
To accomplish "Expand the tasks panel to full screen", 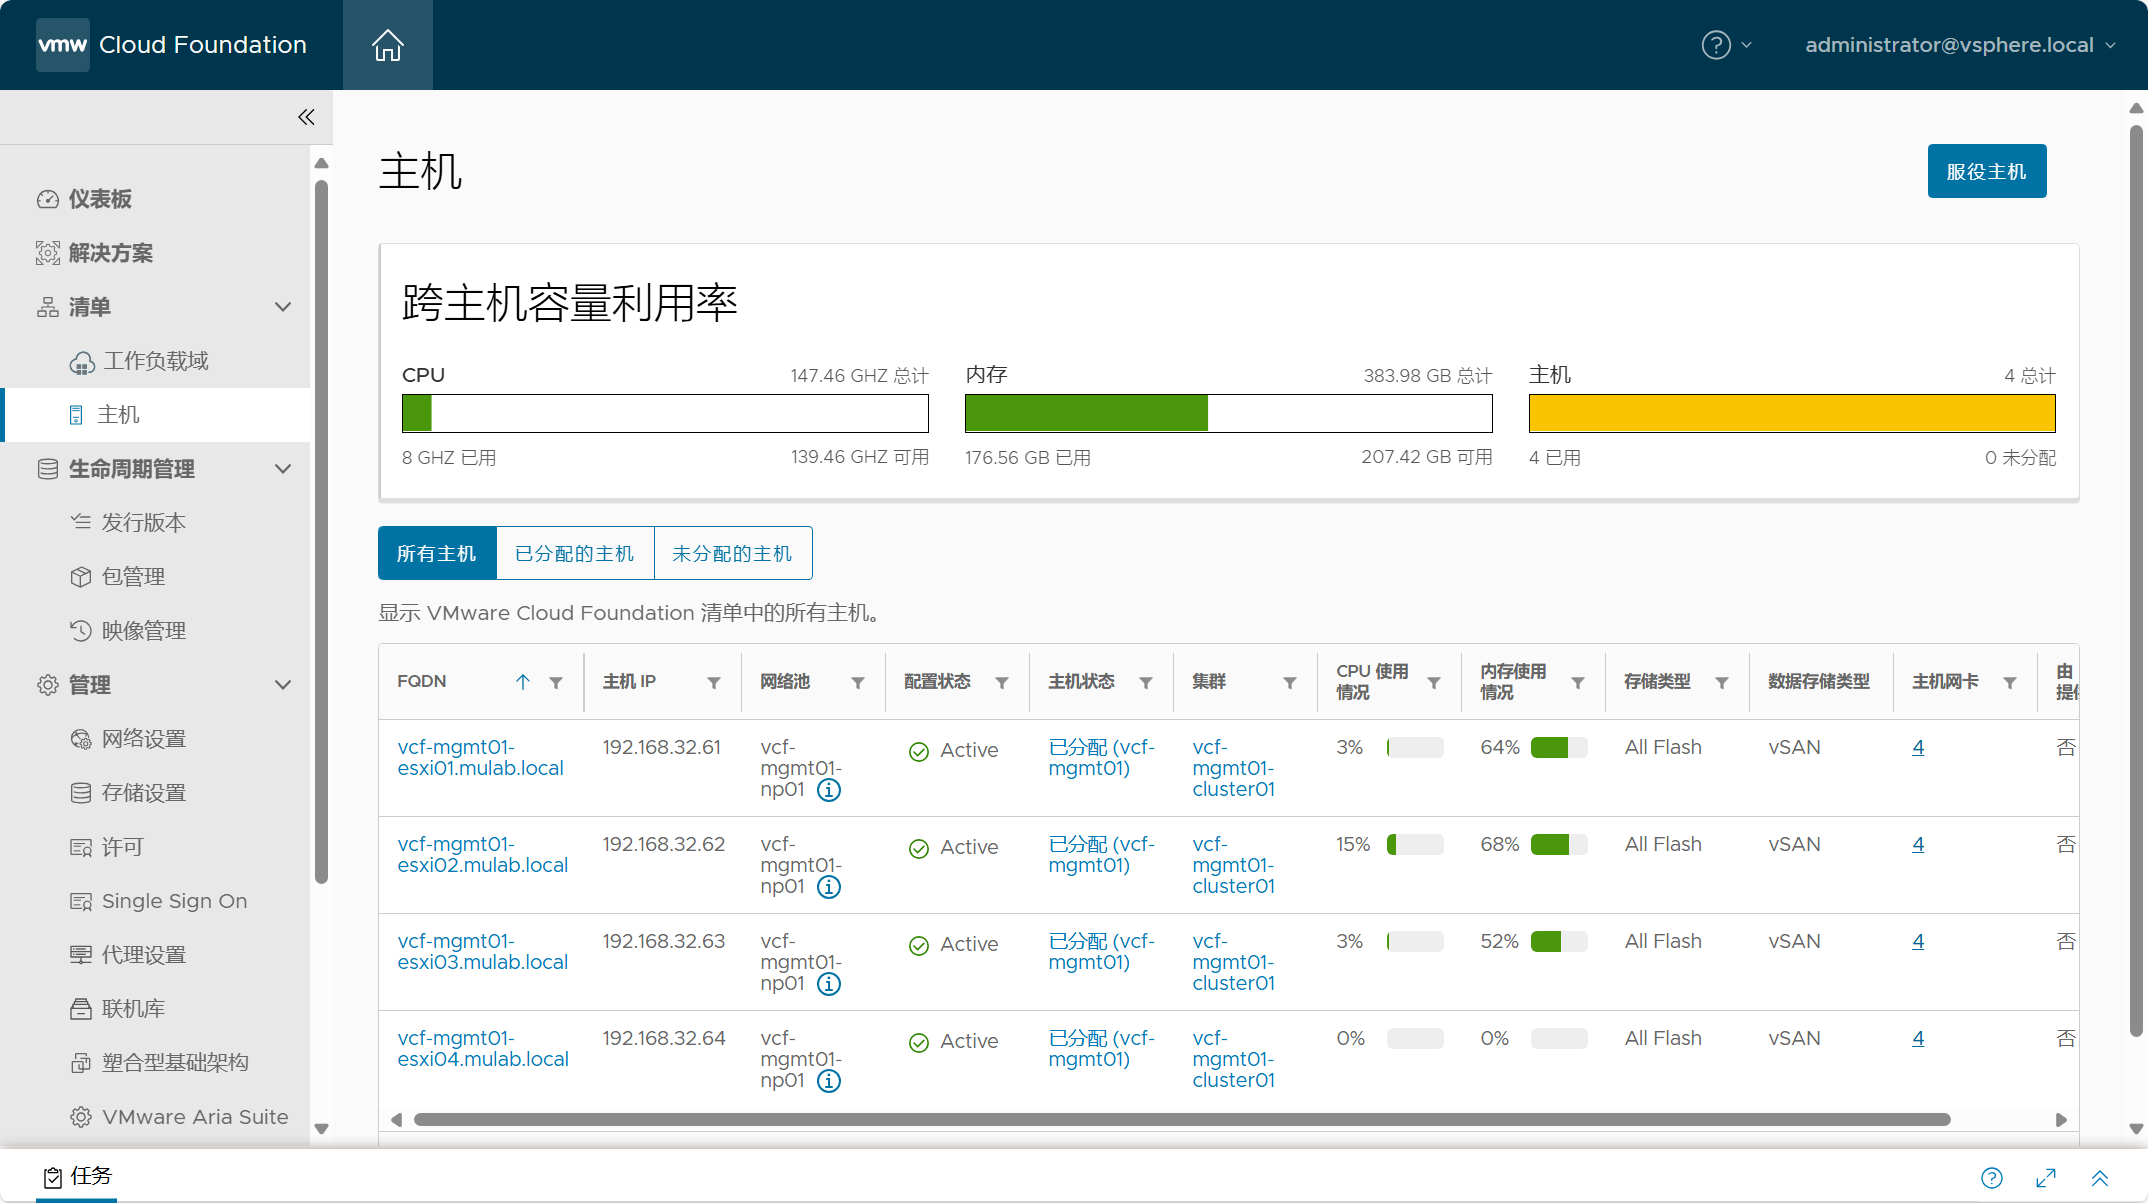I will (2046, 1178).
